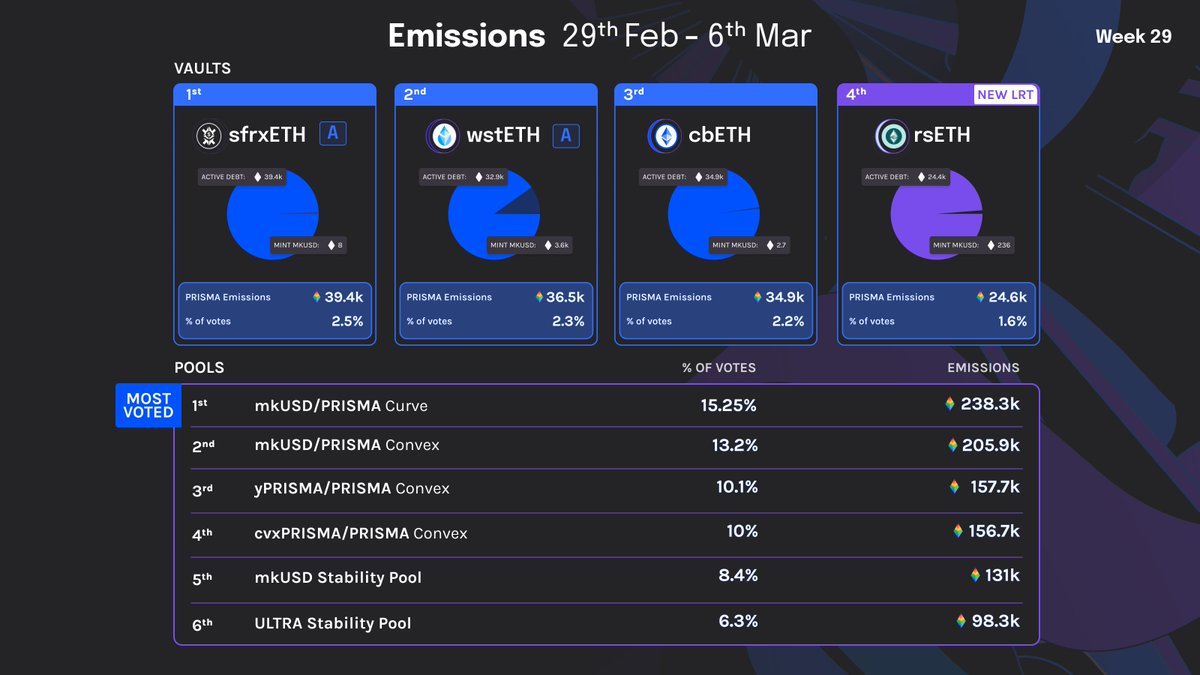Viewport: 1200px width, 675px height.
Task: Click the 'A' badge next to wstETH
Action: tap(566, 134)
